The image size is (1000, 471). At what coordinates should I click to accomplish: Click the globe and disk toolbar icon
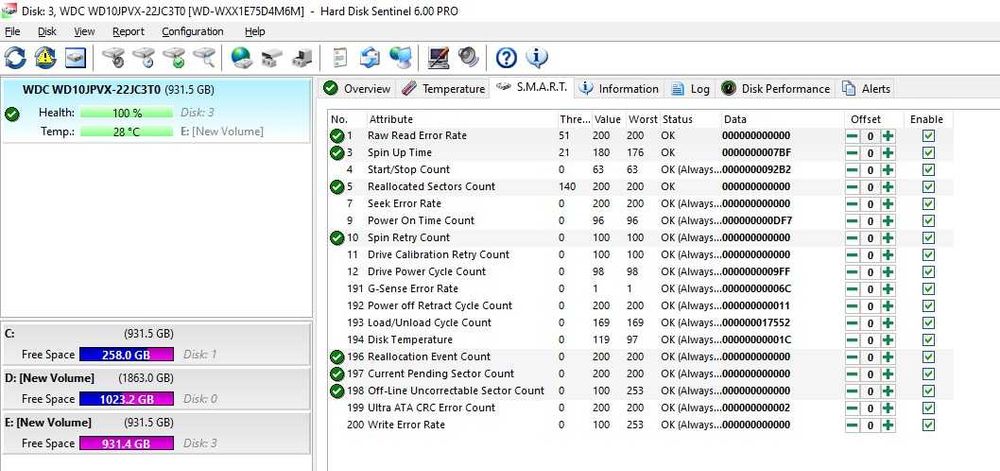pos(242,58)
